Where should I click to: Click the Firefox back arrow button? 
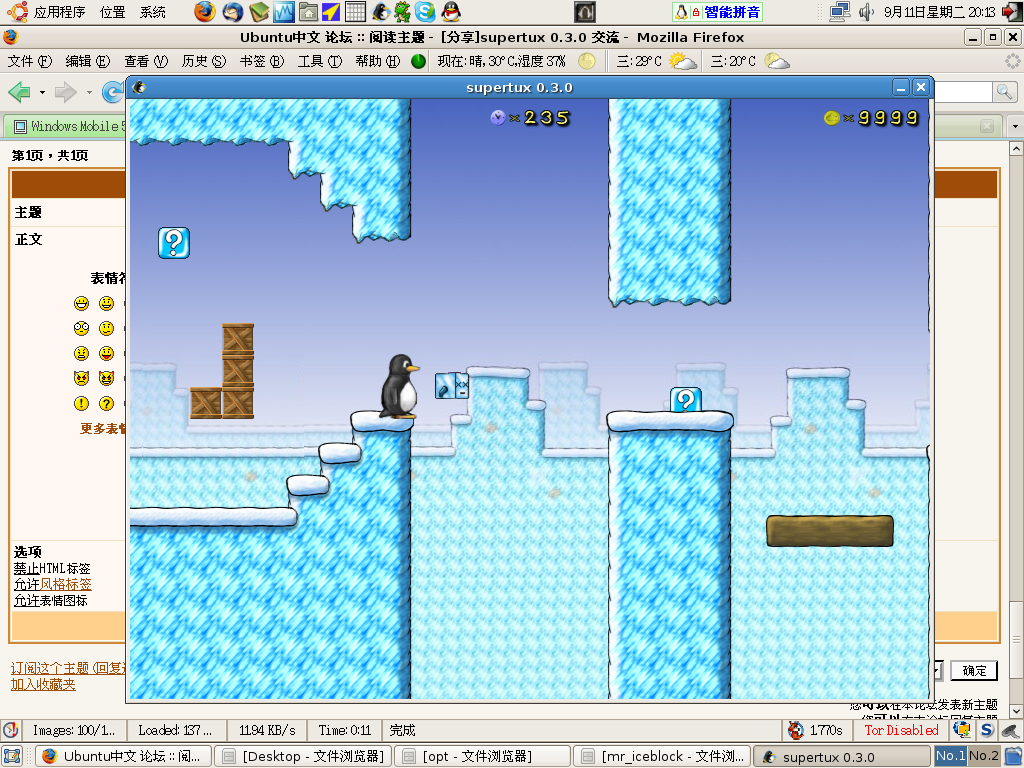(x=20, y=92)
